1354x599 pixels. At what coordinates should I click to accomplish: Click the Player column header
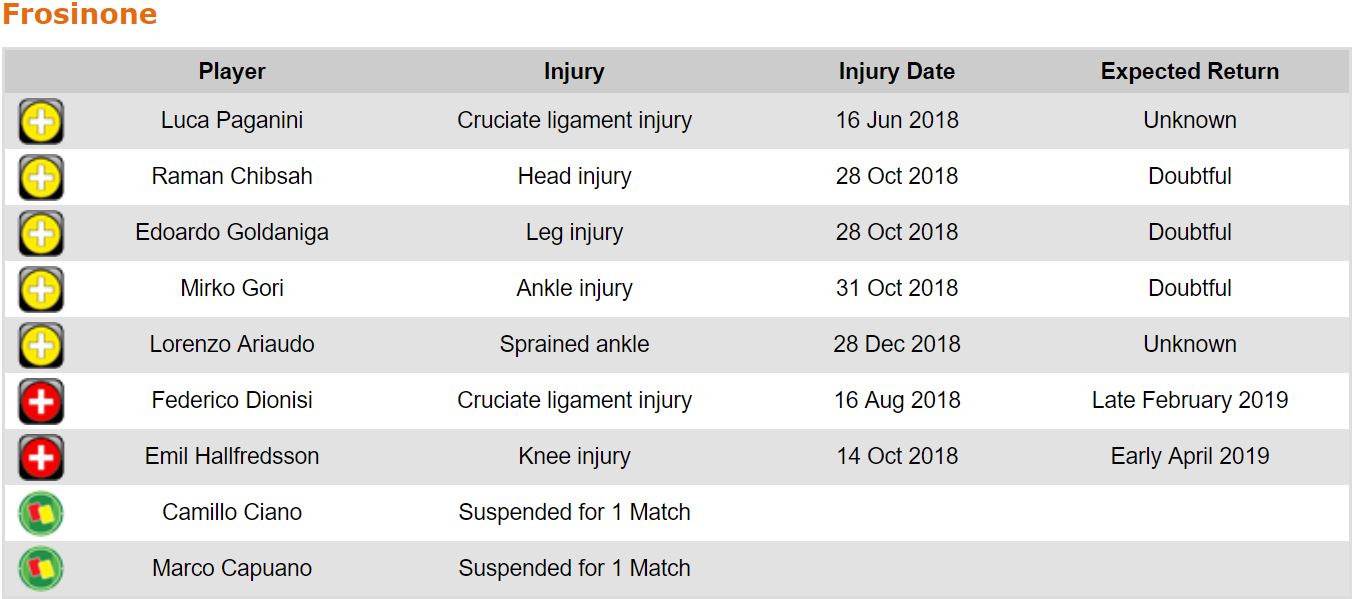tap(232, 72)
